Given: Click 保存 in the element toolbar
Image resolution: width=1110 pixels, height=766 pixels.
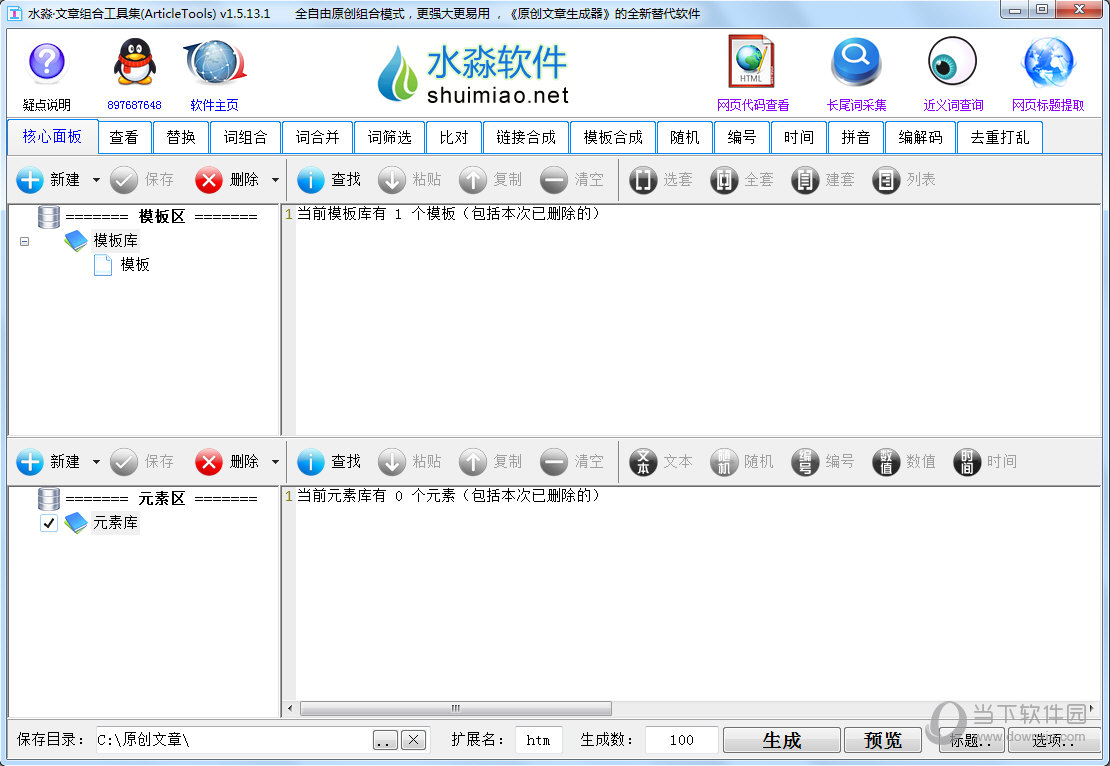Looking at the screenshot, I should [x=142, y=462].
